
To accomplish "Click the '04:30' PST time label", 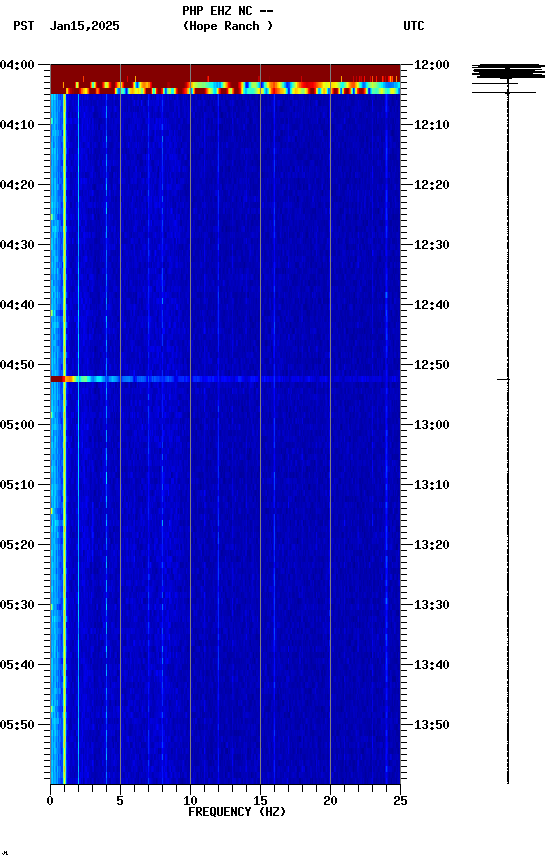I will coord(17,245).
